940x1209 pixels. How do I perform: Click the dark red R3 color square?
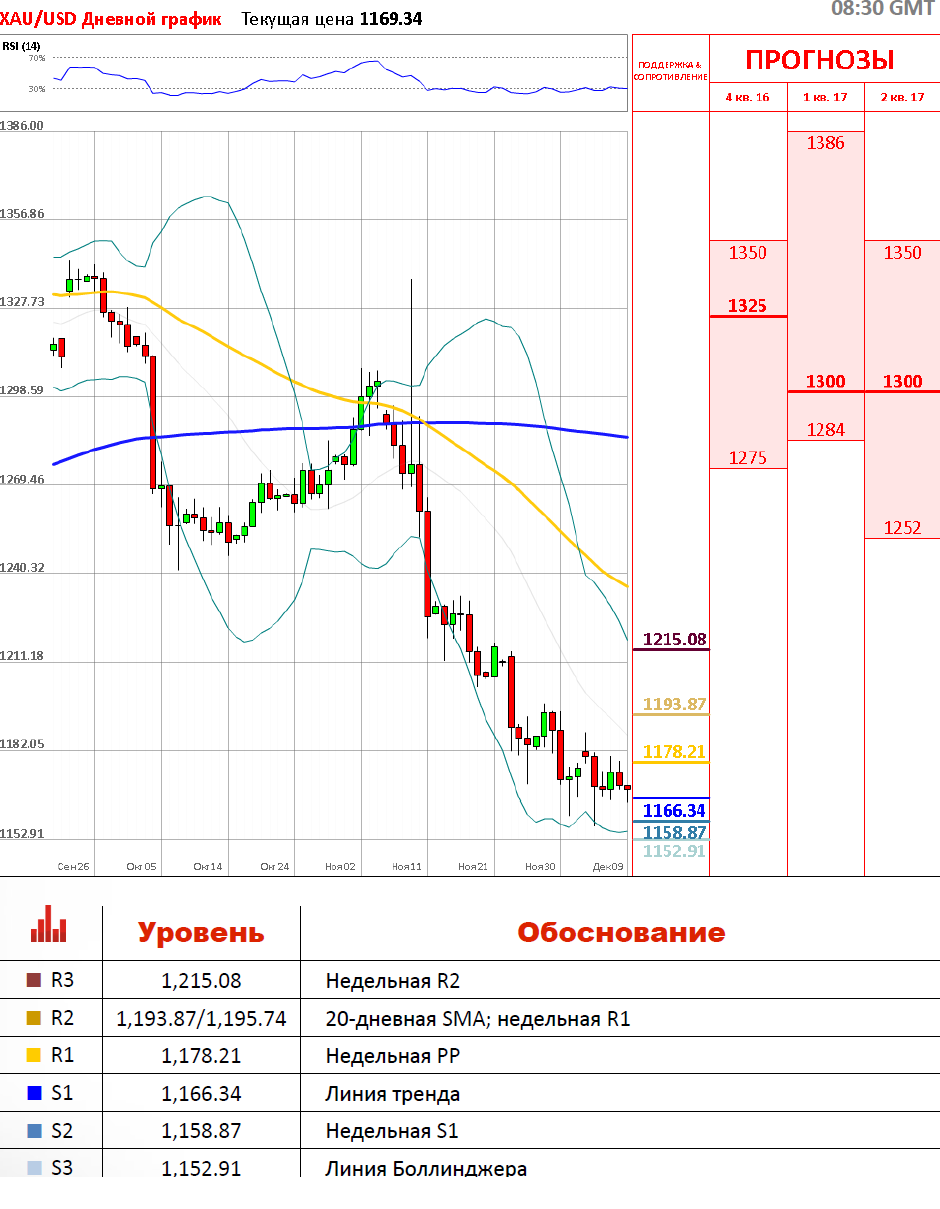(x=33, y=981)
